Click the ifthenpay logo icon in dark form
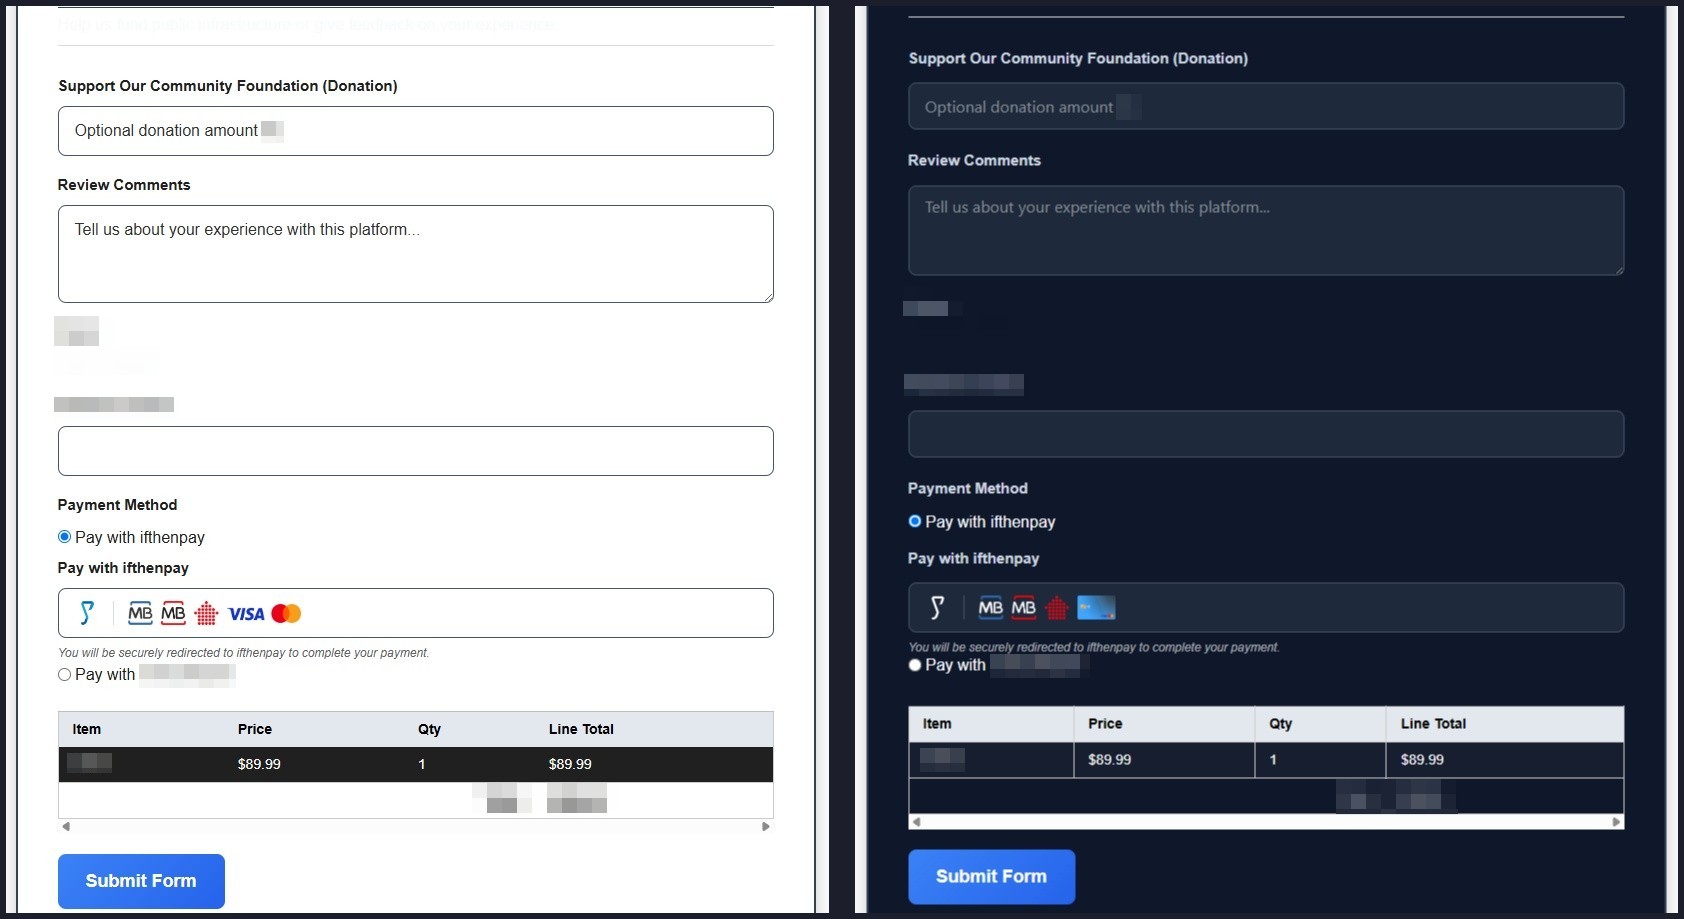1684x919 pixels. tap(937, 607)
